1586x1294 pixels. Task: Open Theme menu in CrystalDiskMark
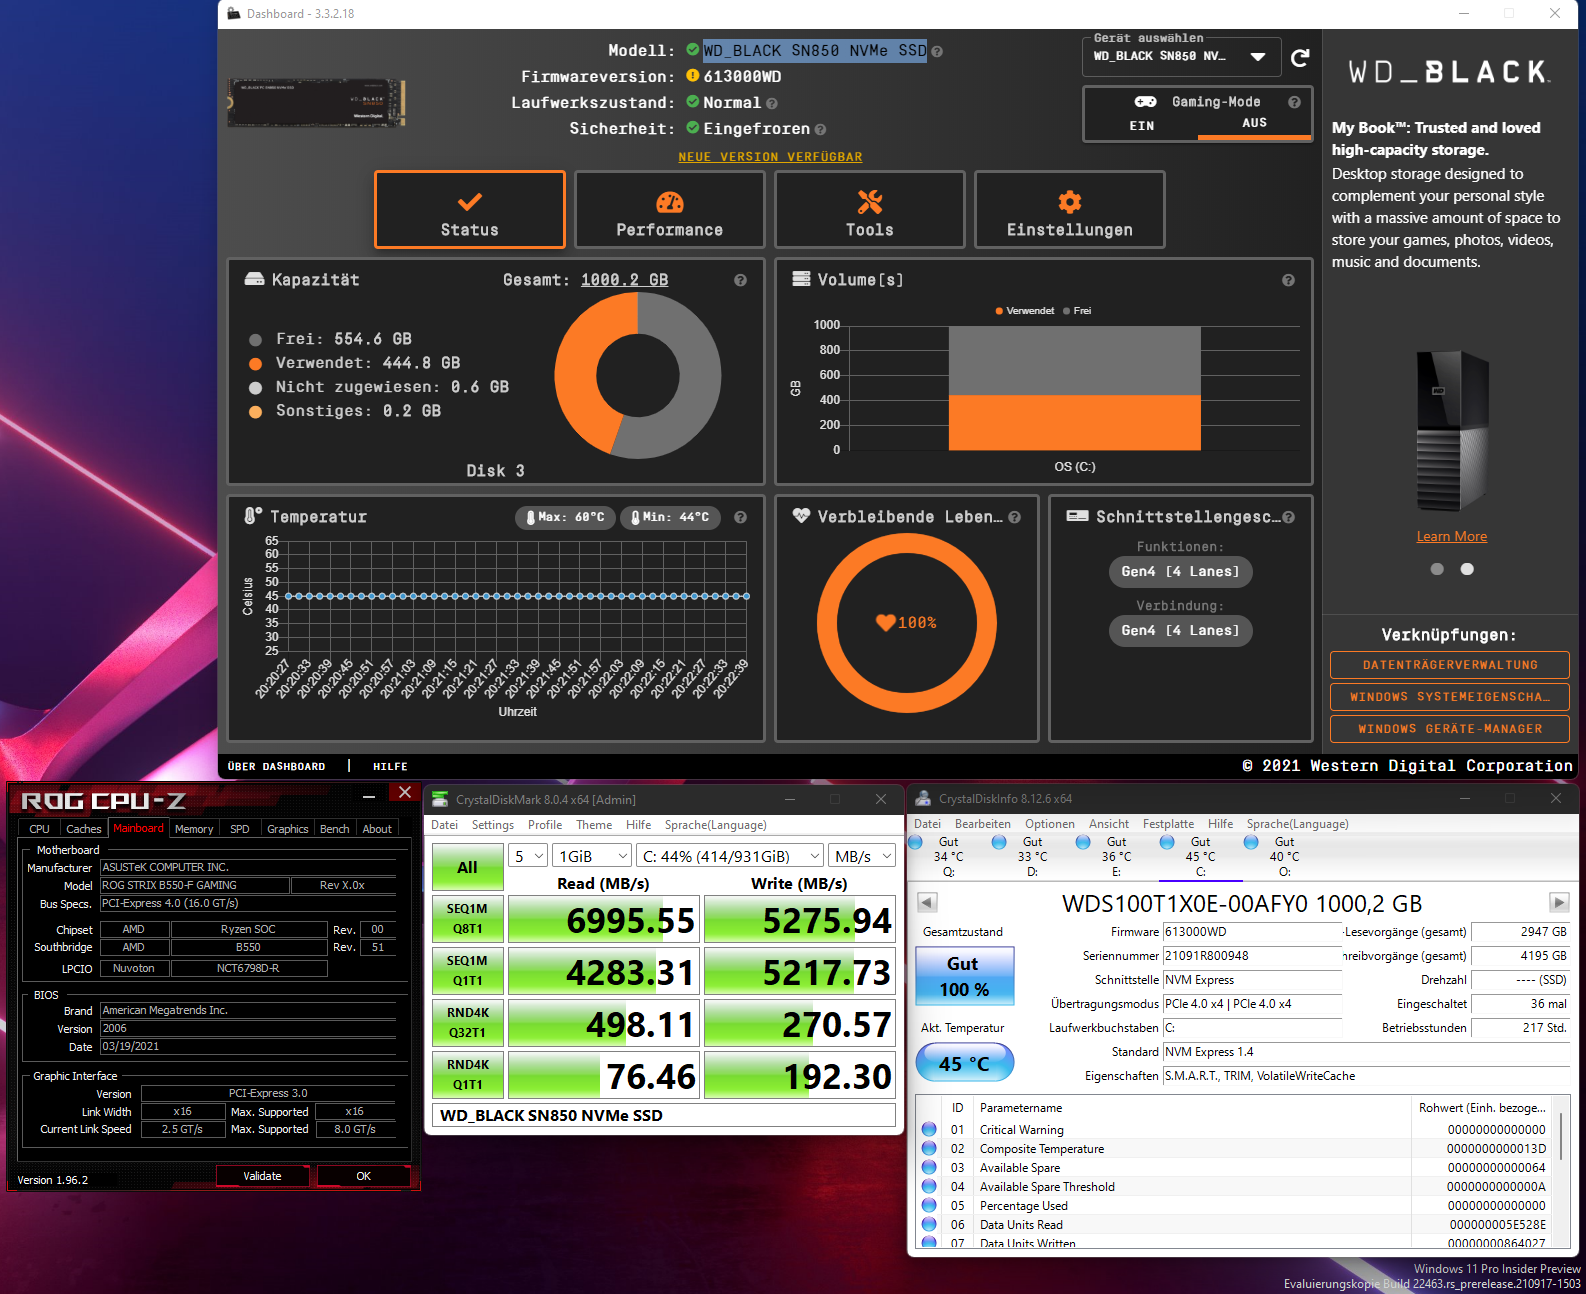(594, 825)
